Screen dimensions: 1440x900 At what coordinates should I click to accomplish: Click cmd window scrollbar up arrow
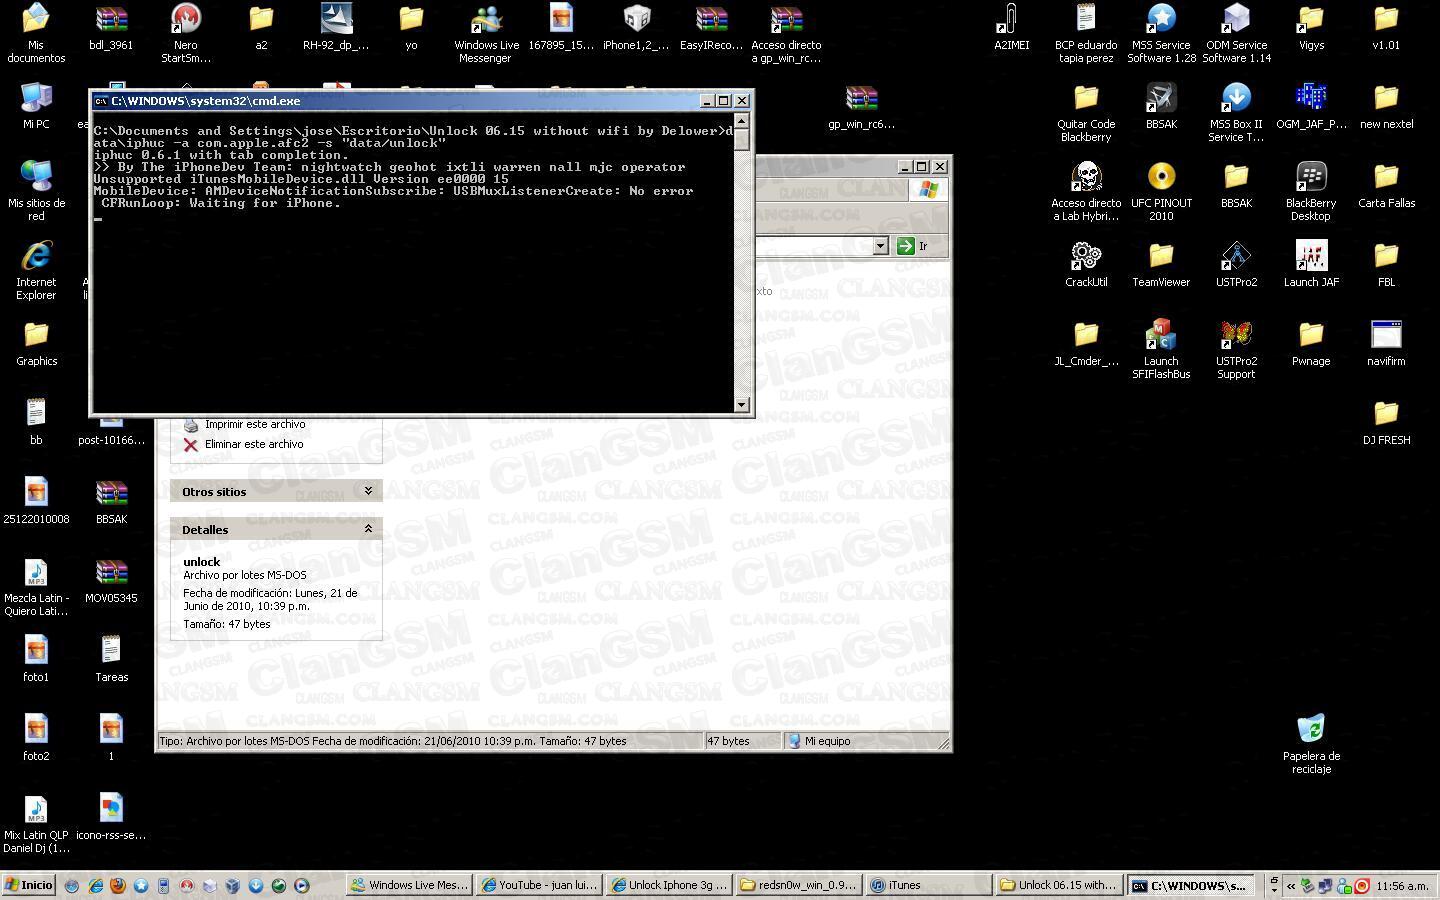[x=742, y=120]
